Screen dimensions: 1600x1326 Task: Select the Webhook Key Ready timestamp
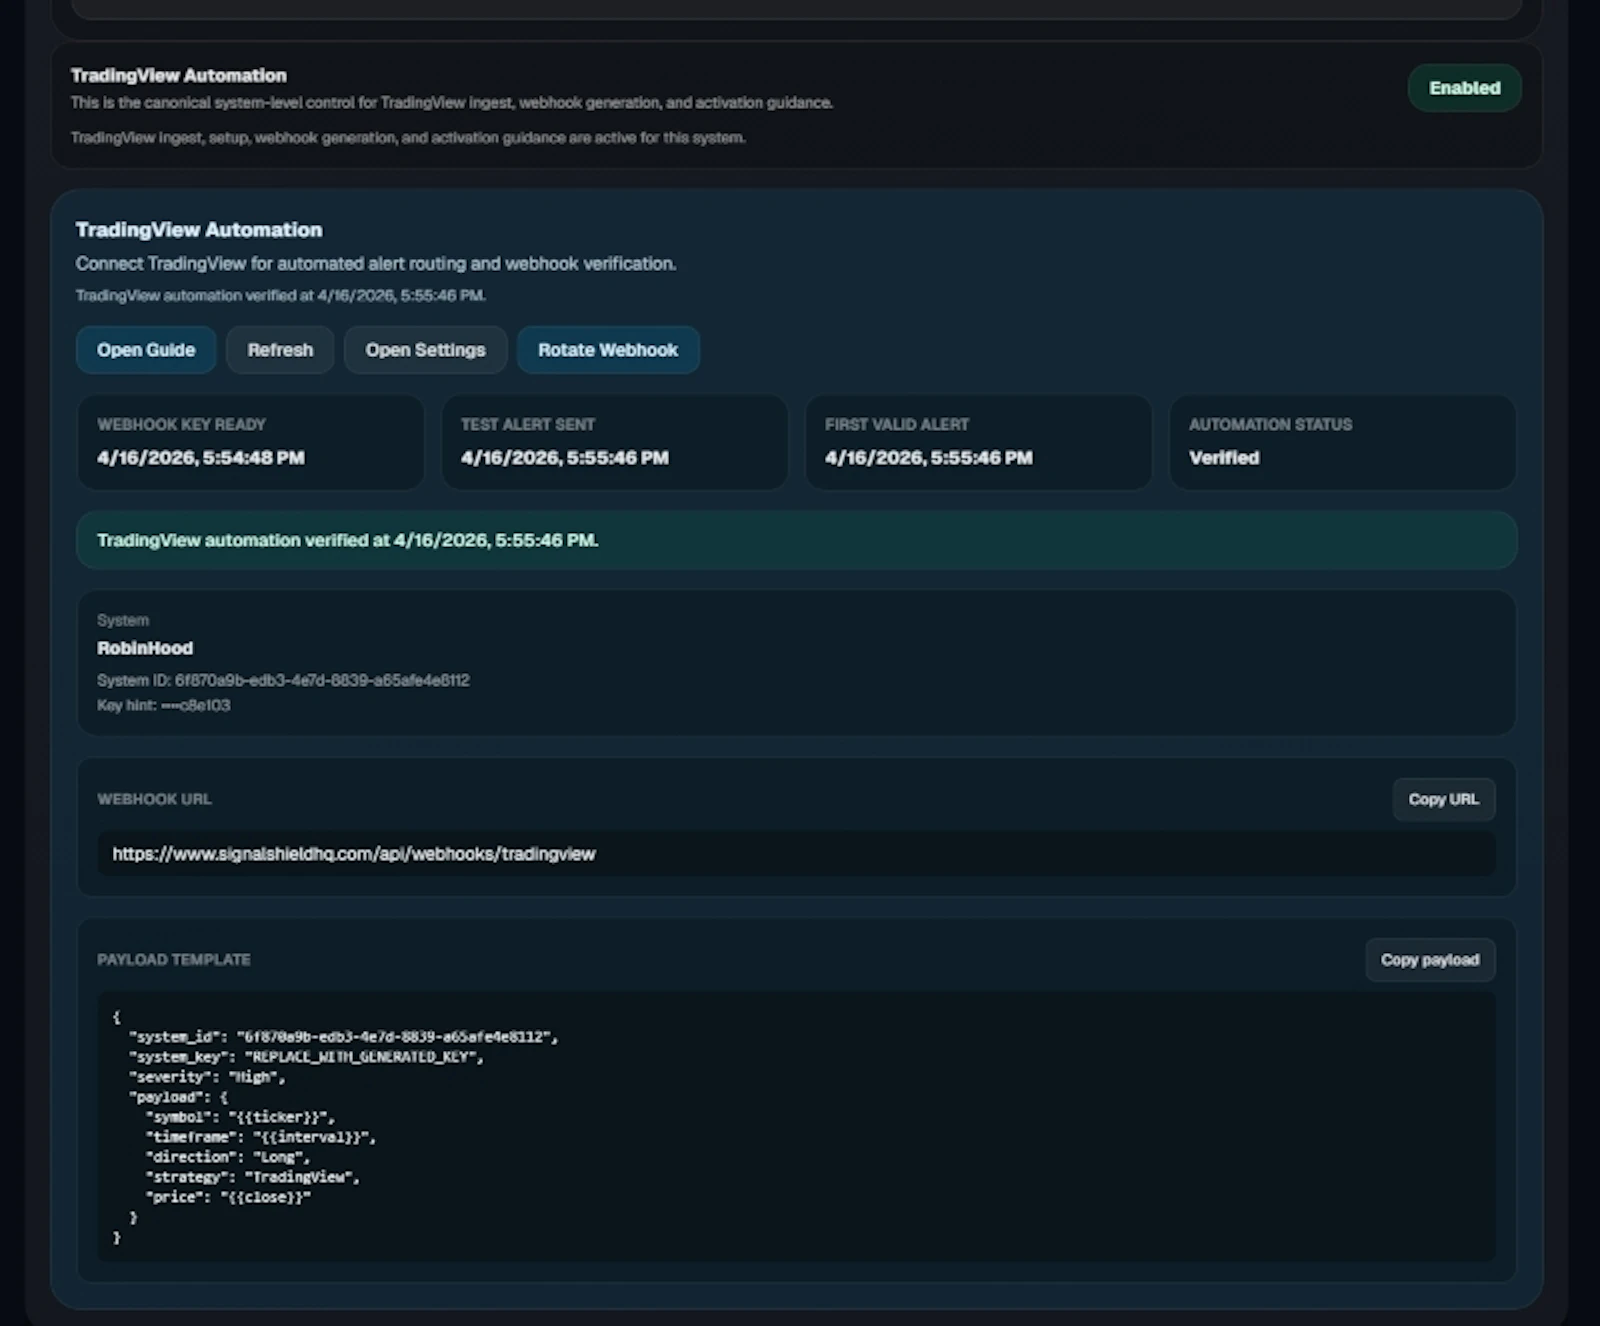201,458
